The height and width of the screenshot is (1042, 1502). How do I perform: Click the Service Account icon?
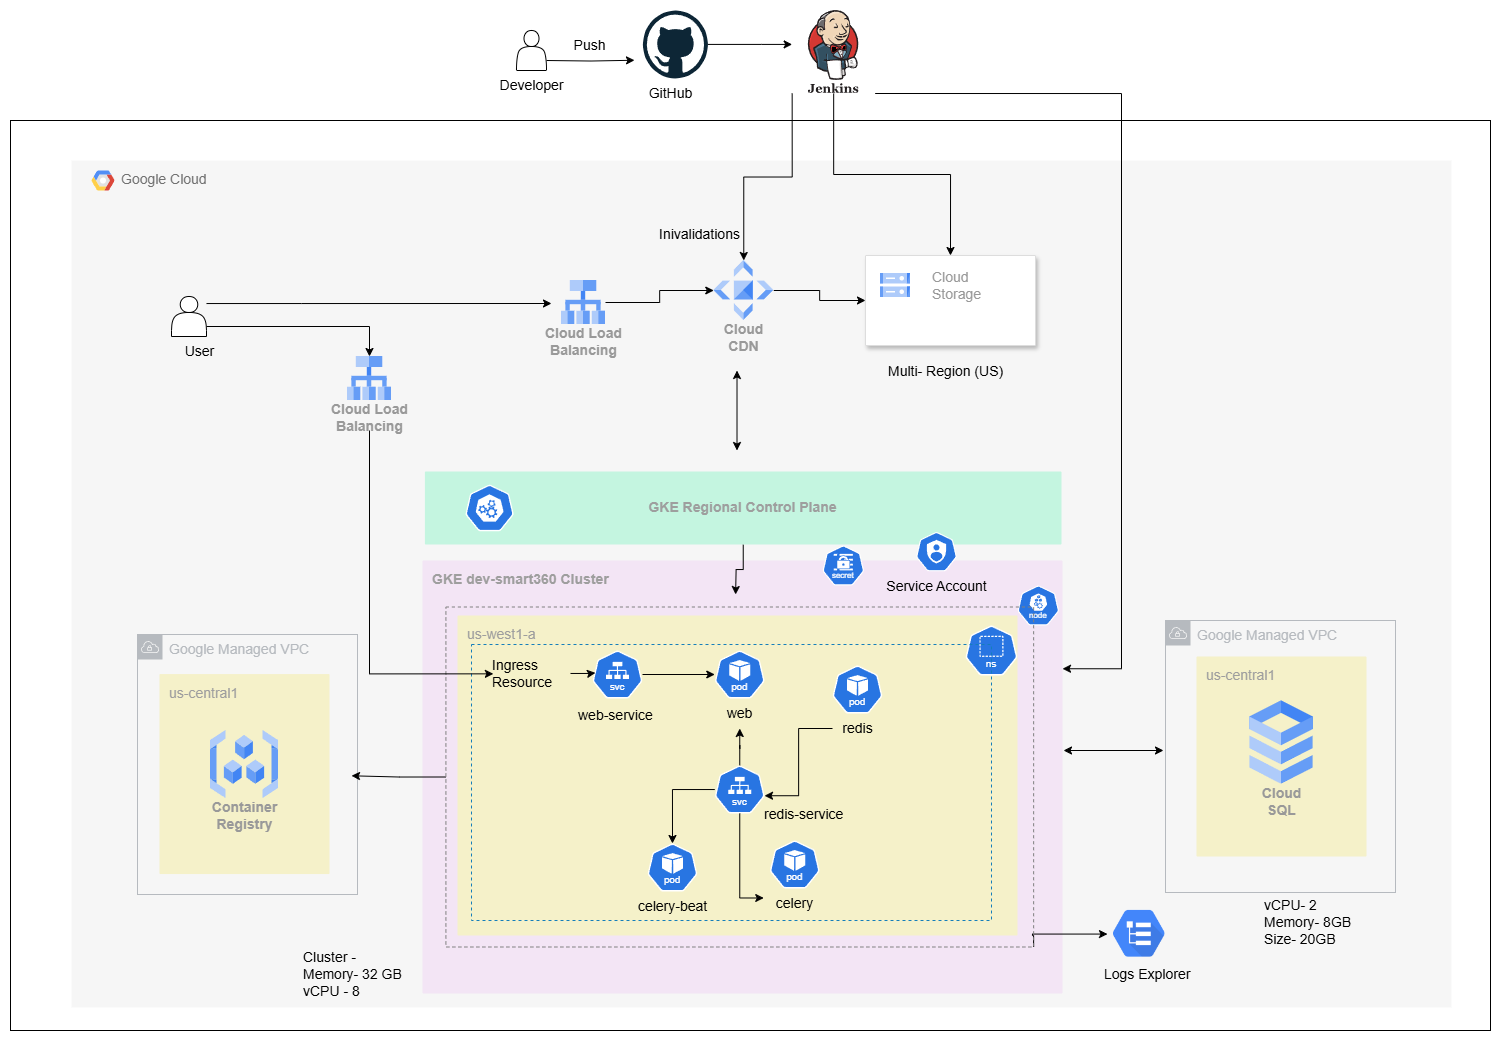point(936,552)
